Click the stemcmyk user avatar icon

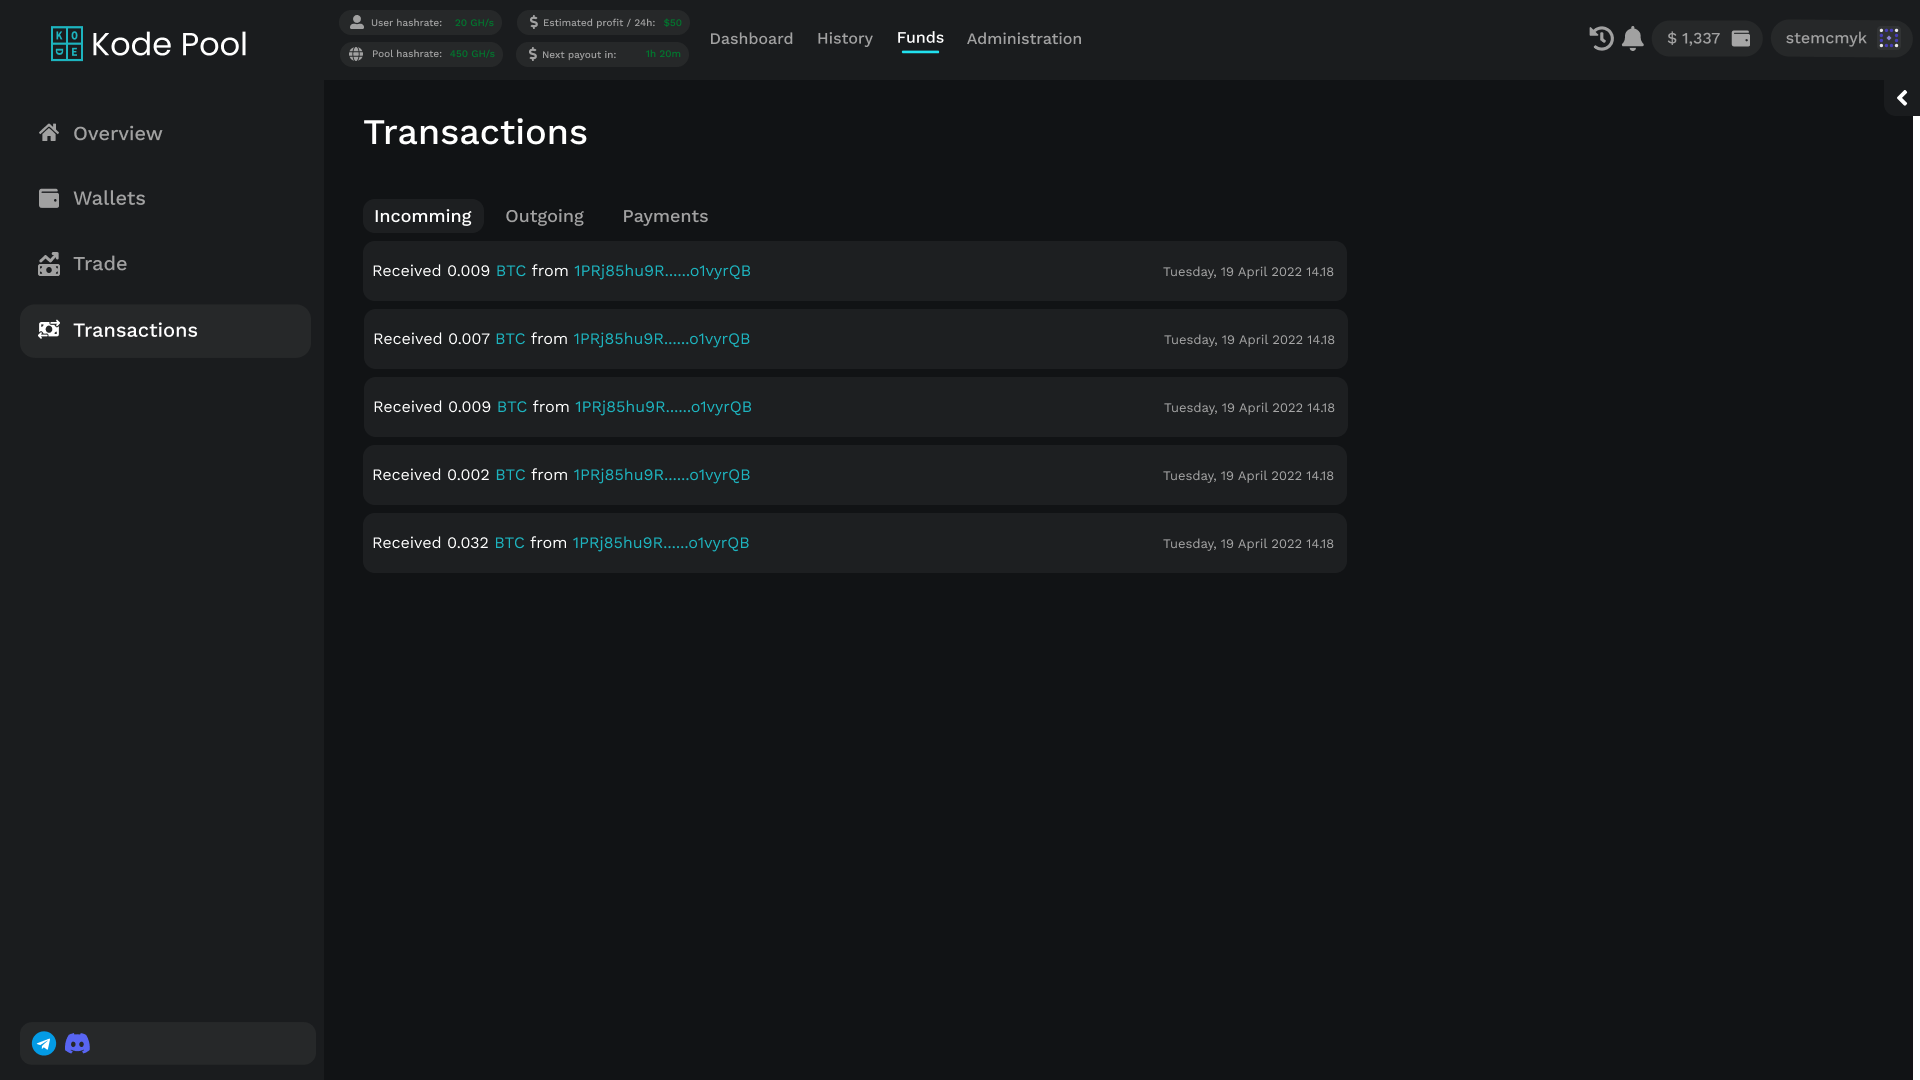click(1888, 38)
